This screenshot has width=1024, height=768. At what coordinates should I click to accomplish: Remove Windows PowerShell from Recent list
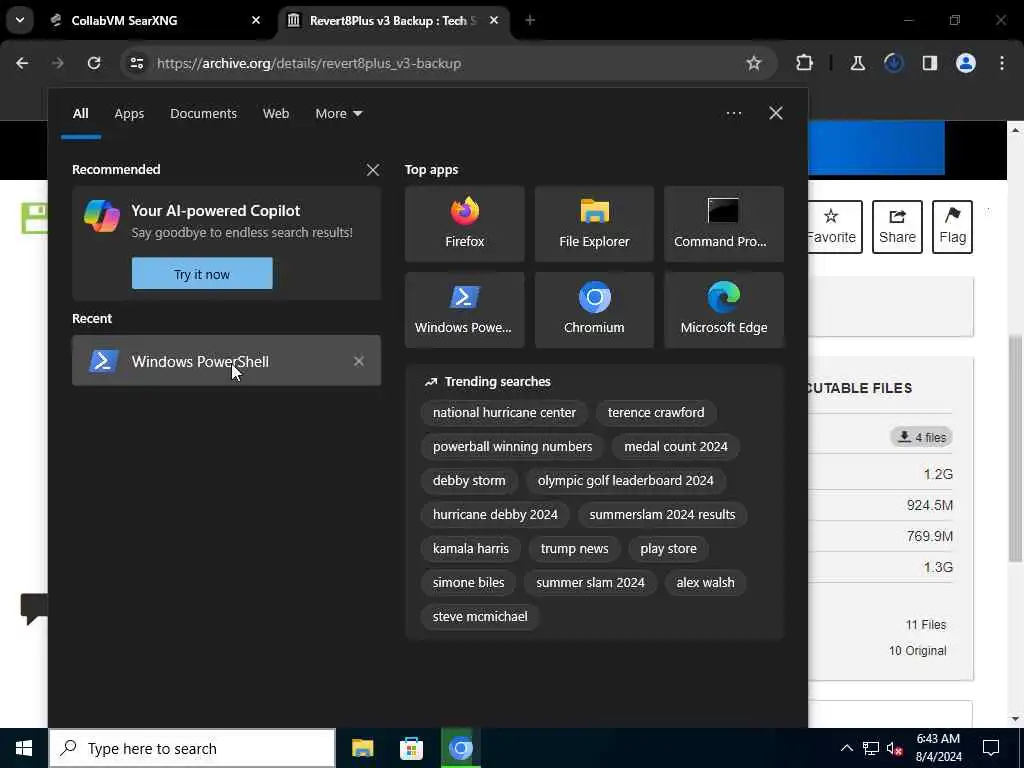coord(359,361)
